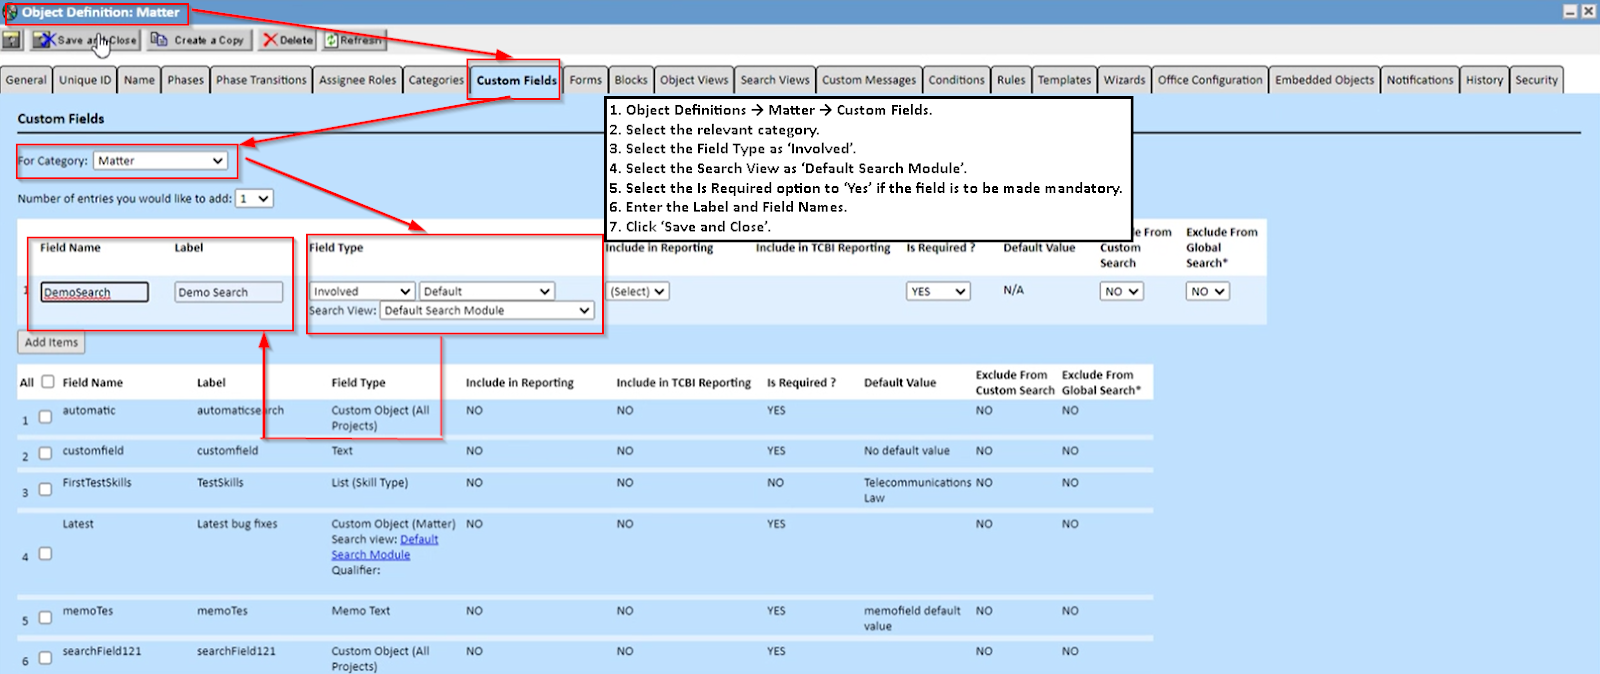Image resolution: width=1600 pixels, height=674 pixels.
Task: Click the 'automaticsearch' label cell
Action: 240,410
